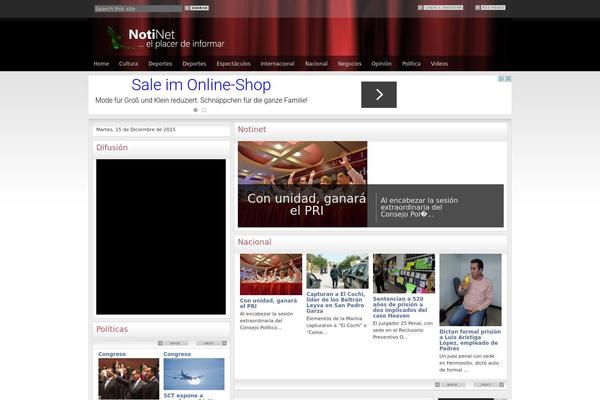600x400 pixels.
Task: Click the AdChoices info icon on the ad
Action: pyautogui.click(x=501, y=79)
